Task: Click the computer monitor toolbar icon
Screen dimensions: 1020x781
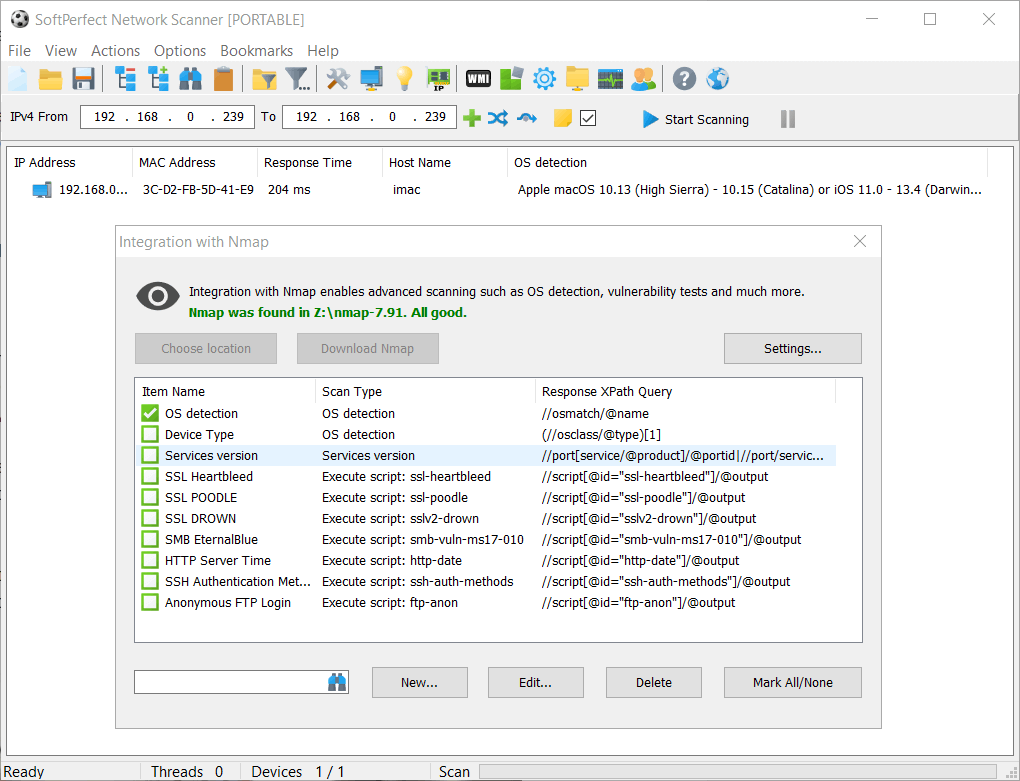Action: 371,79
